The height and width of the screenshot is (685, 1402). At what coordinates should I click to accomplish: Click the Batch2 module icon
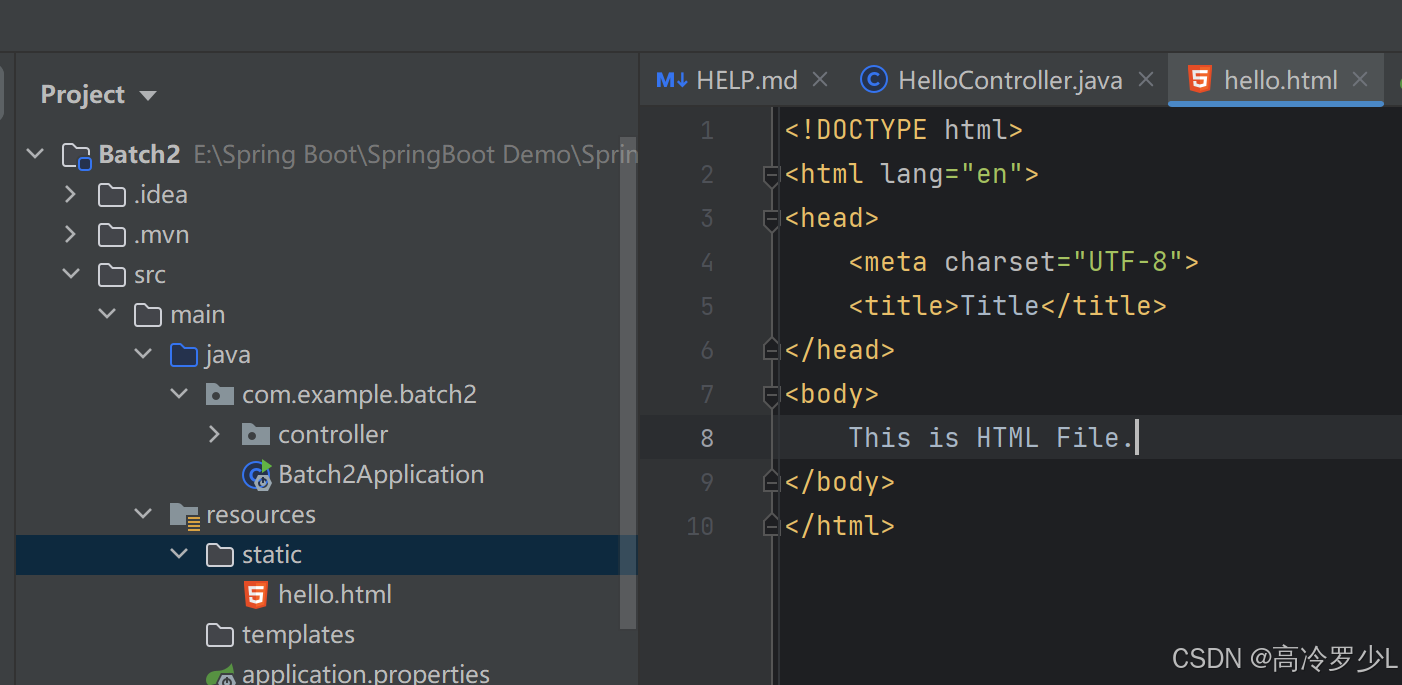pyautogui.click(x=77, y=155)
